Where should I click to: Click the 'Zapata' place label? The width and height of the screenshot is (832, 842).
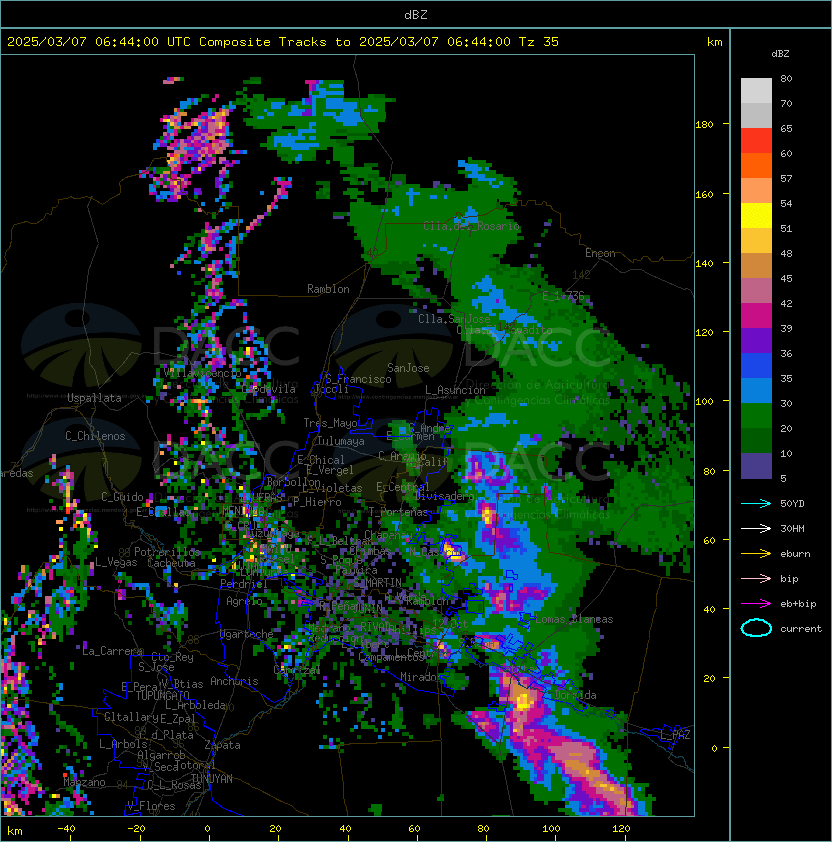pos(222,745)
